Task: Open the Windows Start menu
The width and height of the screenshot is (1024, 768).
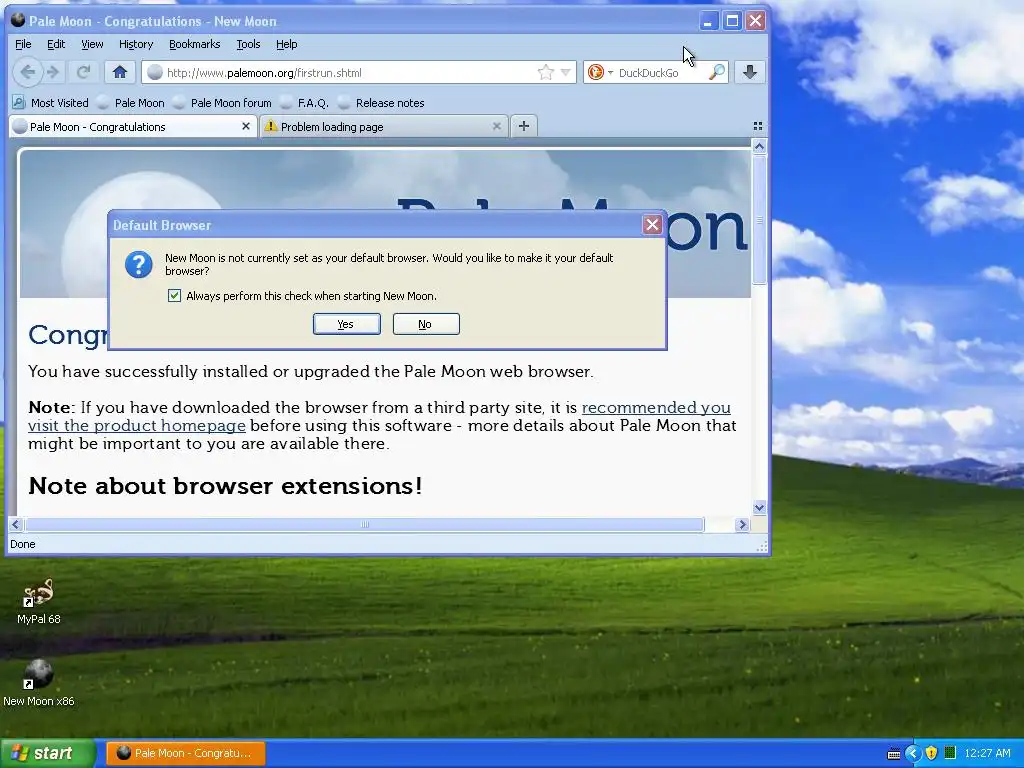Action: (47, 753)
